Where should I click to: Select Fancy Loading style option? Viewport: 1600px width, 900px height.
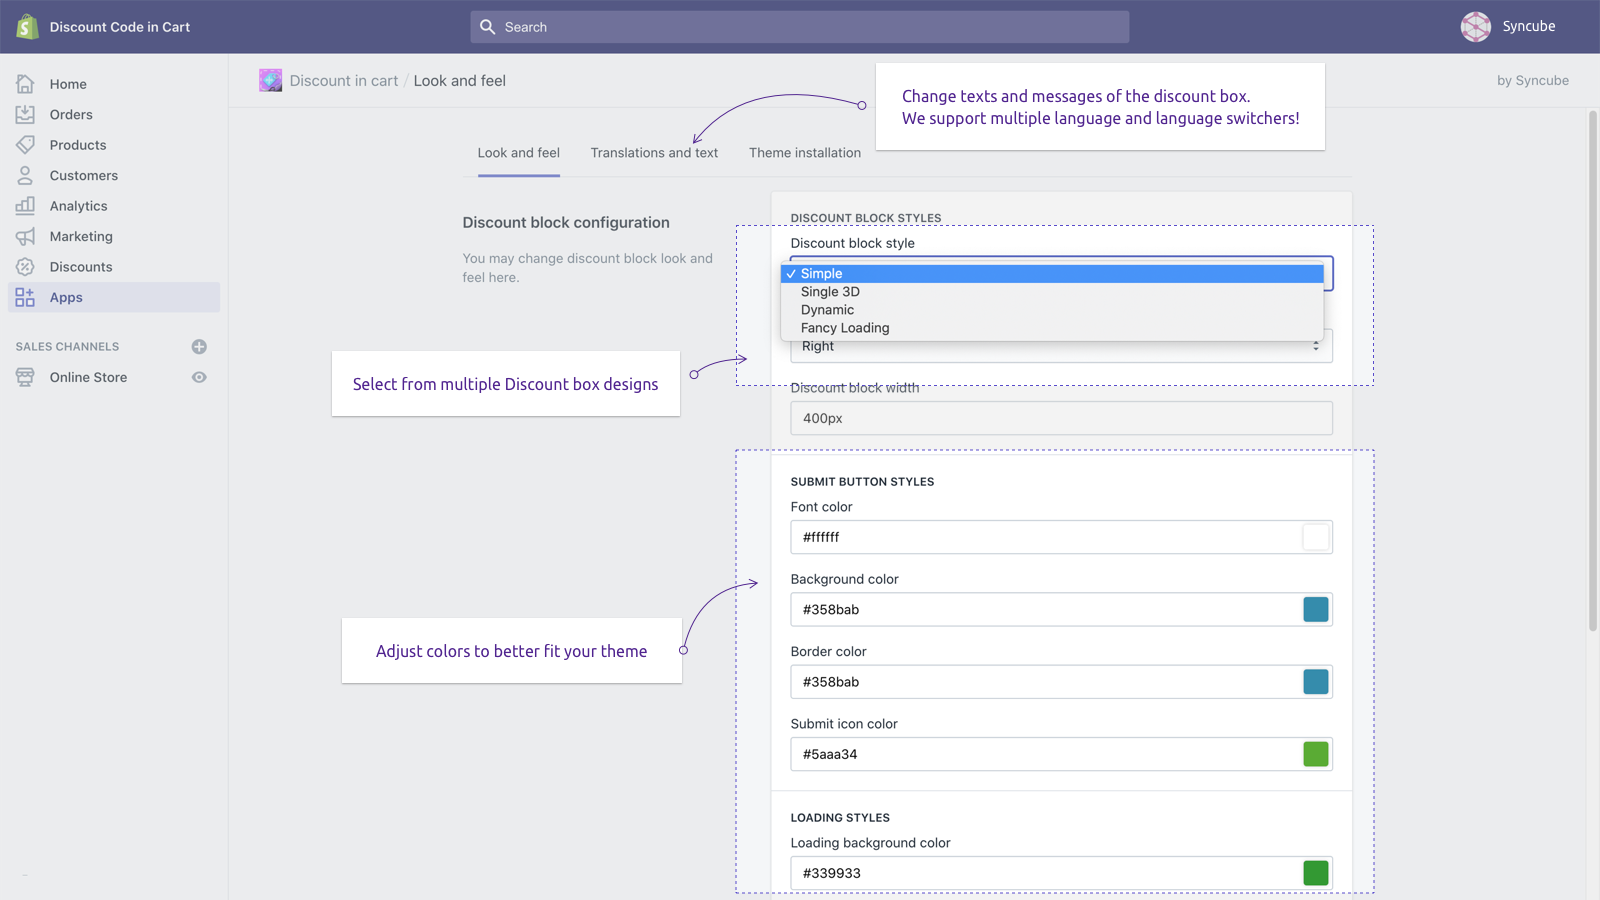pyautogui.click(x=845, y=328)
